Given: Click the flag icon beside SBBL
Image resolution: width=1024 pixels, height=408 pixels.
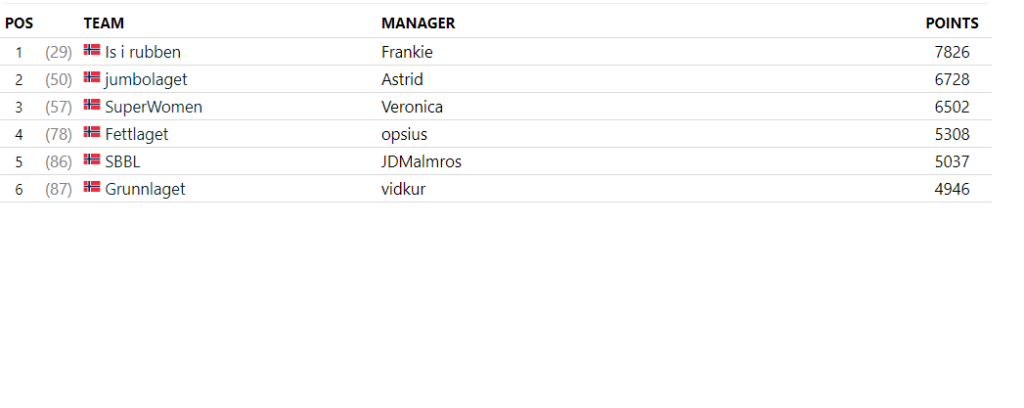Looking at the screenshot, I should 92,159.
